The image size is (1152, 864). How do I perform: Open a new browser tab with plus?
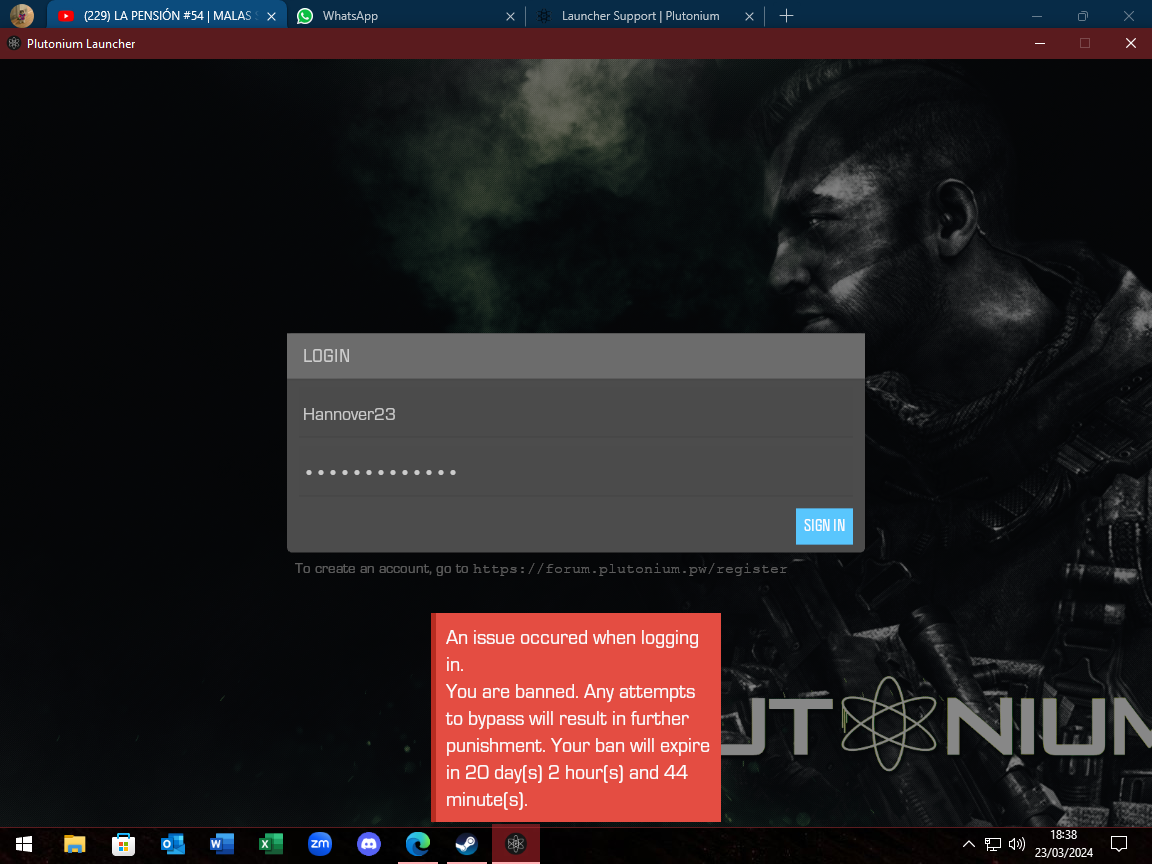(786, 15)
